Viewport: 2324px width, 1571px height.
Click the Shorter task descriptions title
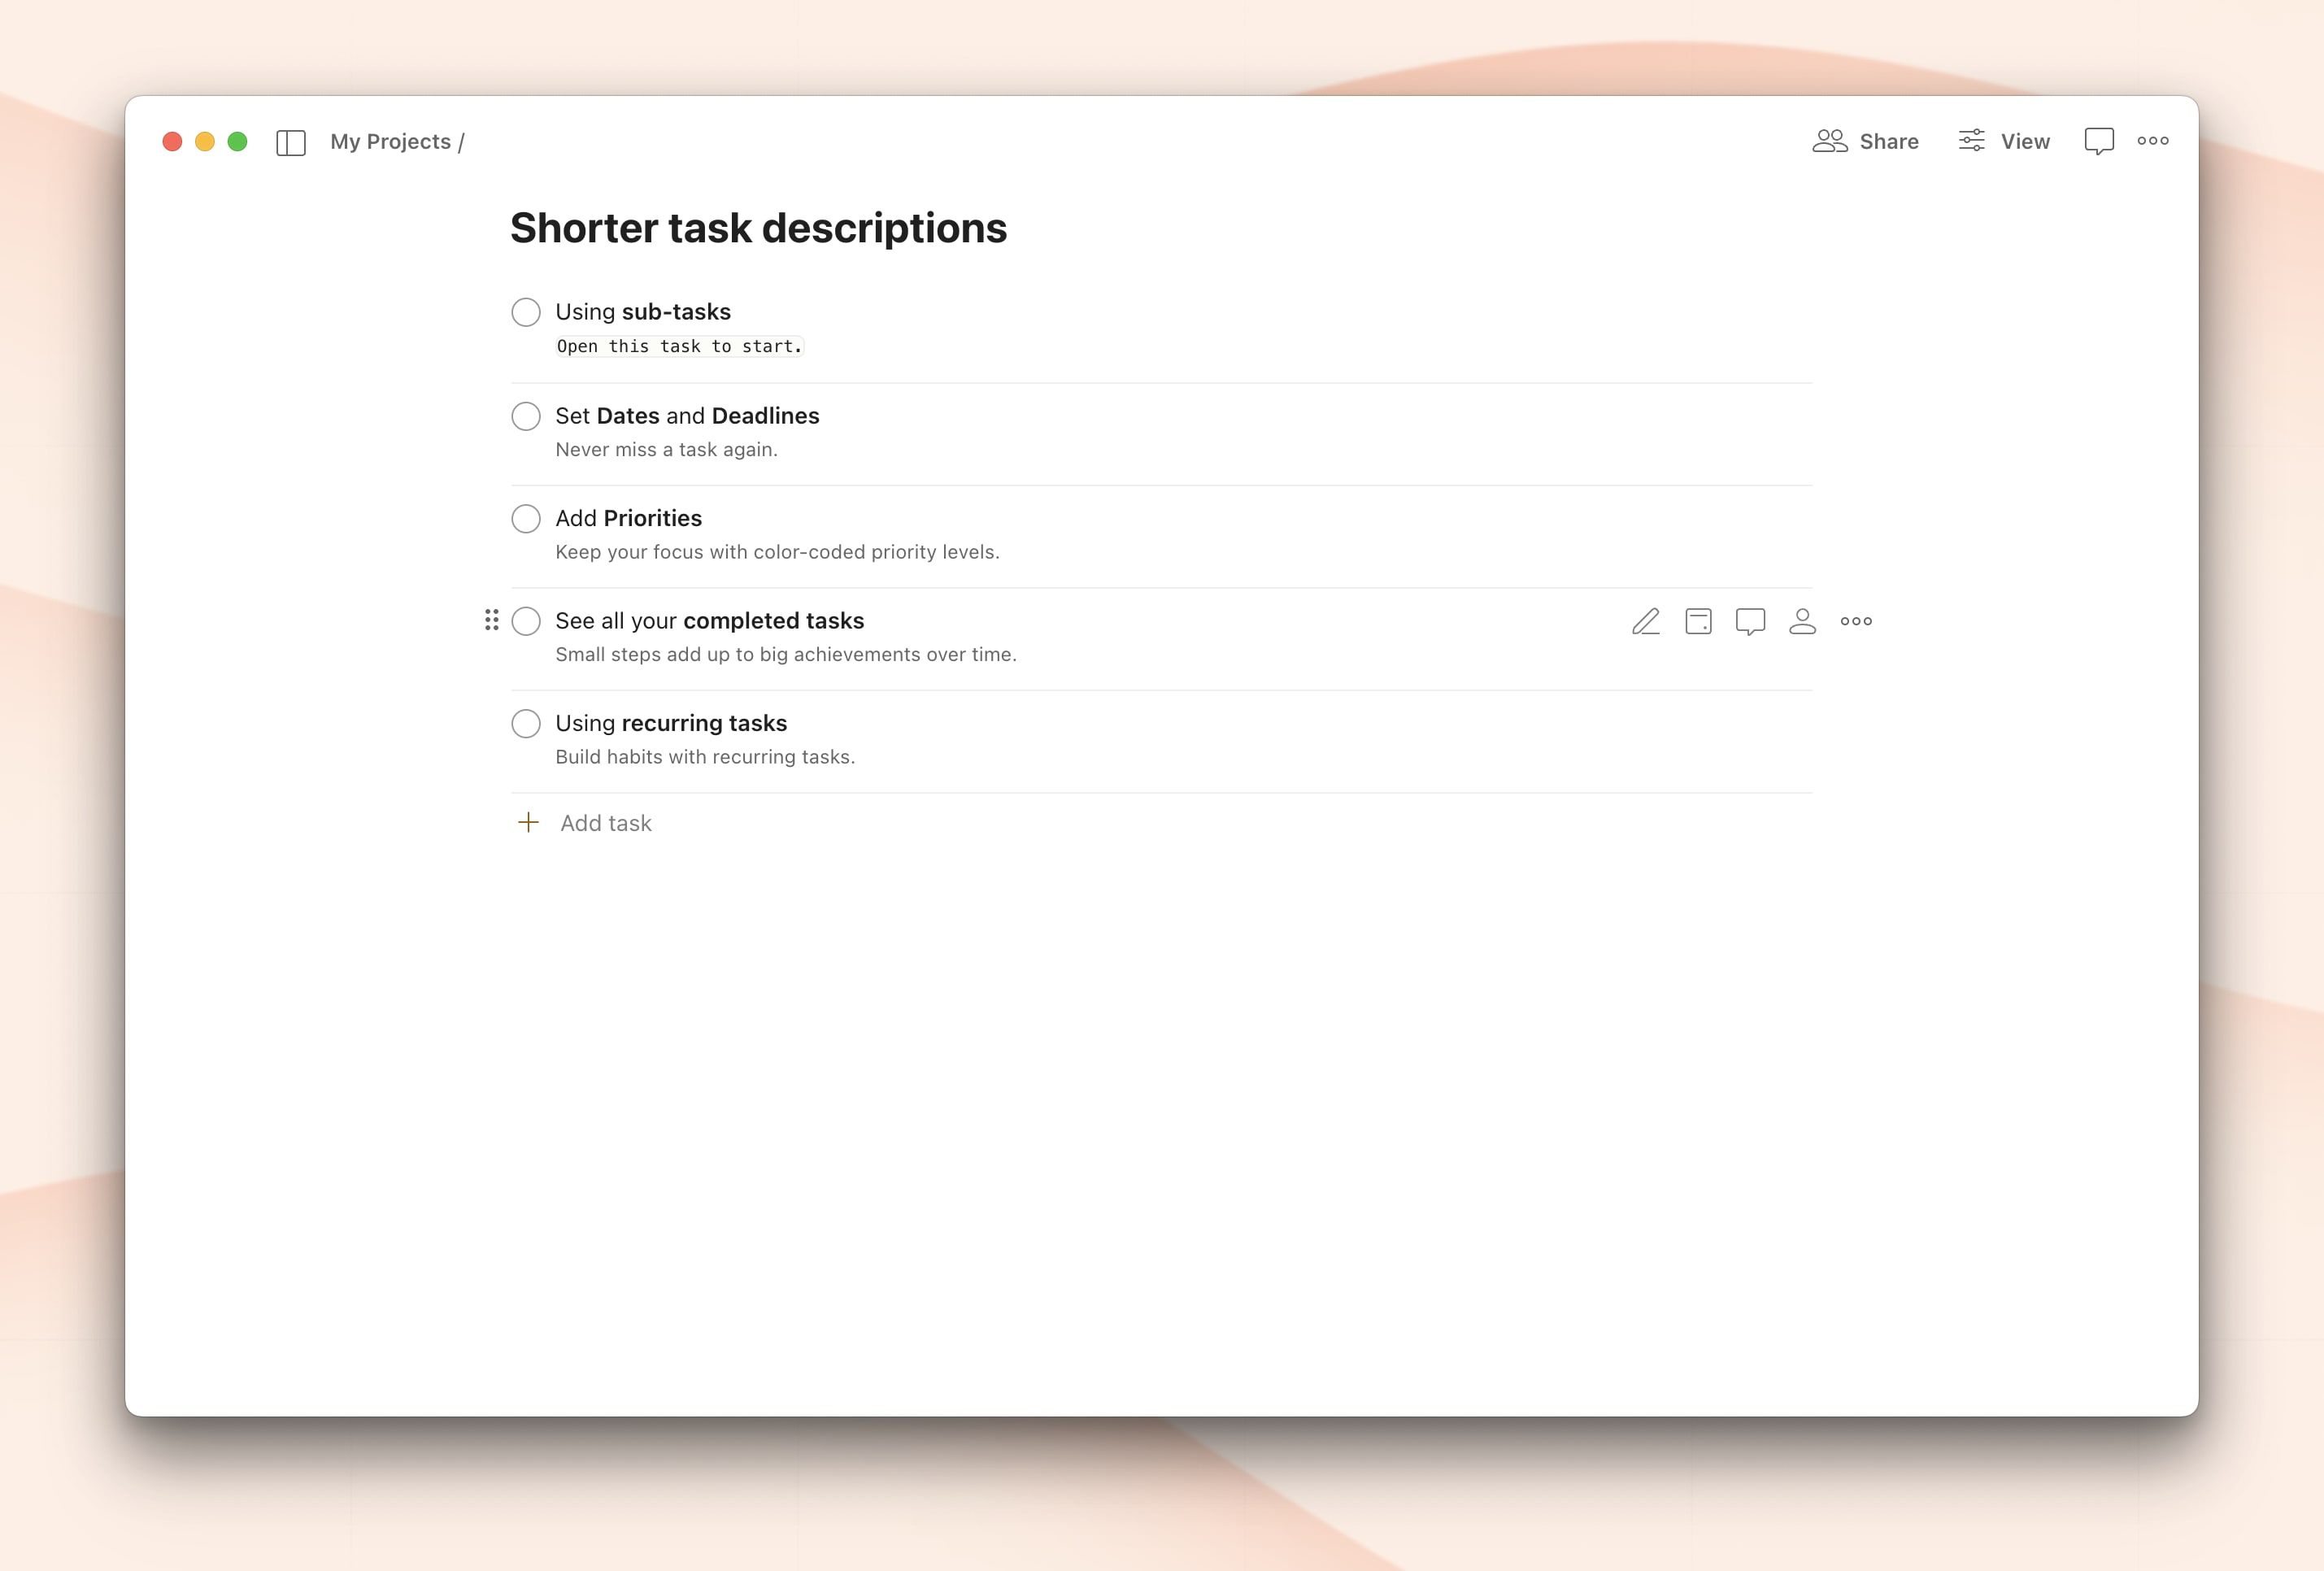point(758,228)
